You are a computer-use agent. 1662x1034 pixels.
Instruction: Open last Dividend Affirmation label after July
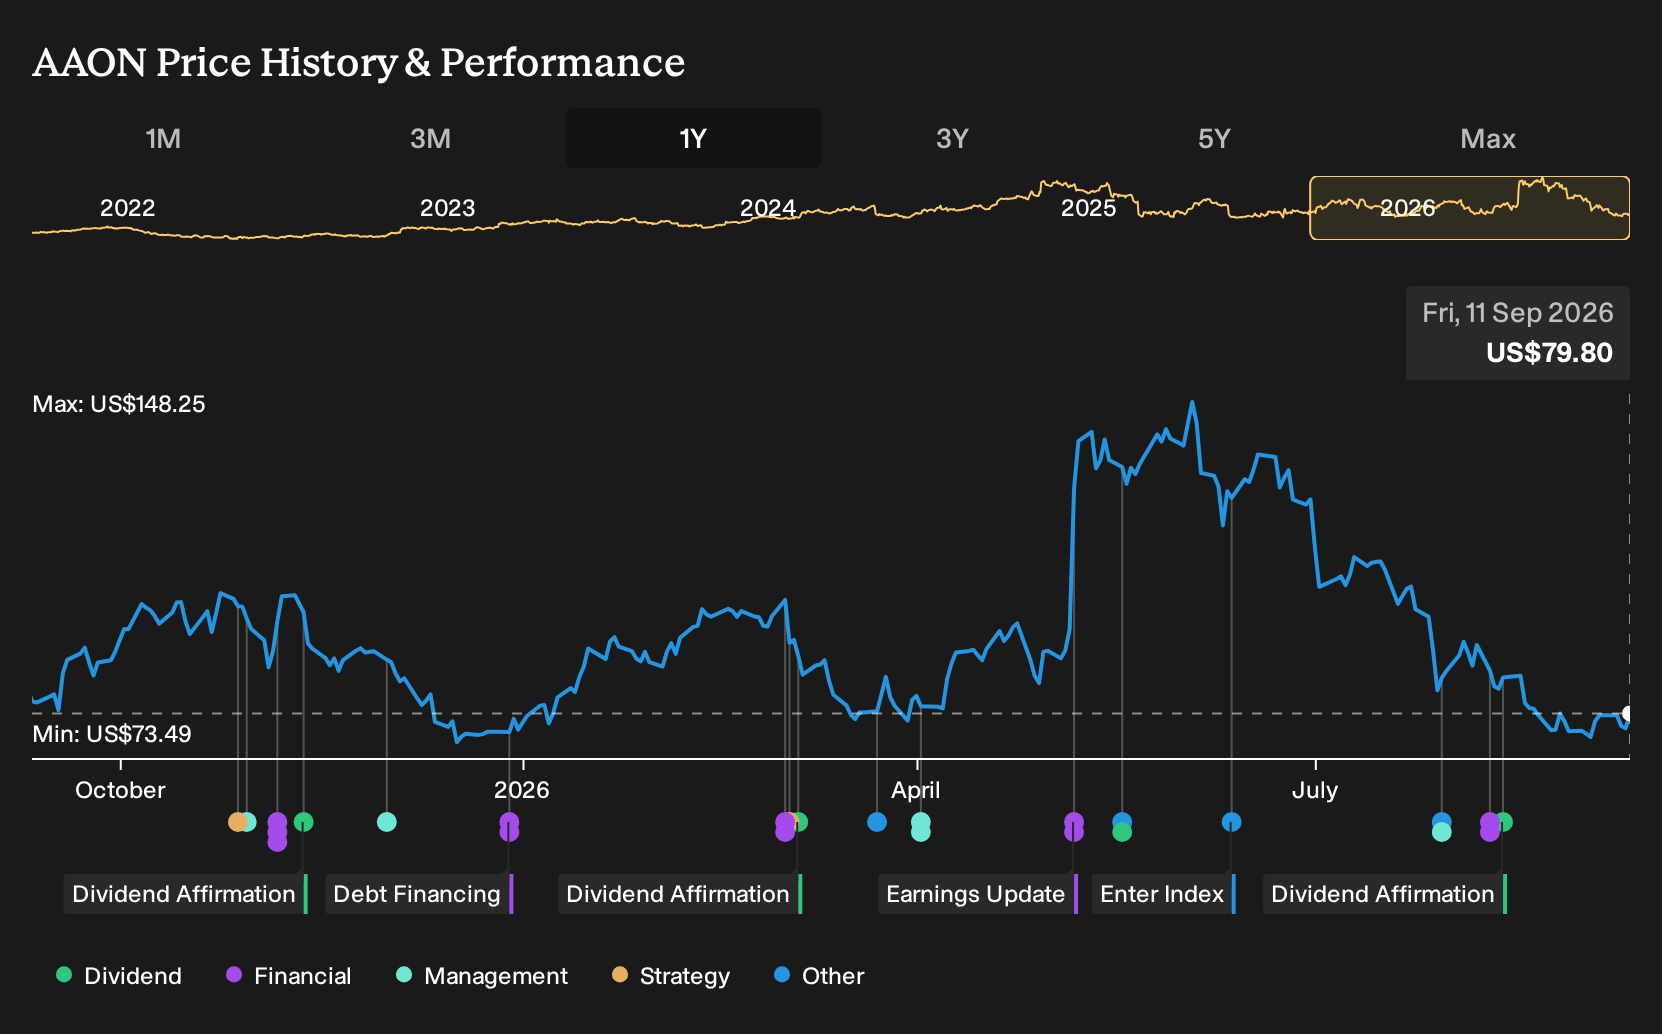[x=1385, y=894]
